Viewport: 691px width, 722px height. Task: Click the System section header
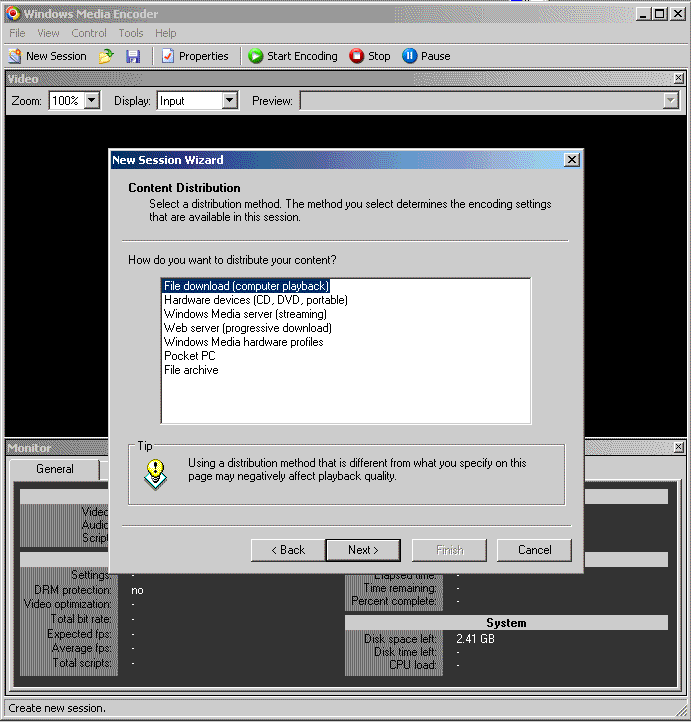(506, 623)
